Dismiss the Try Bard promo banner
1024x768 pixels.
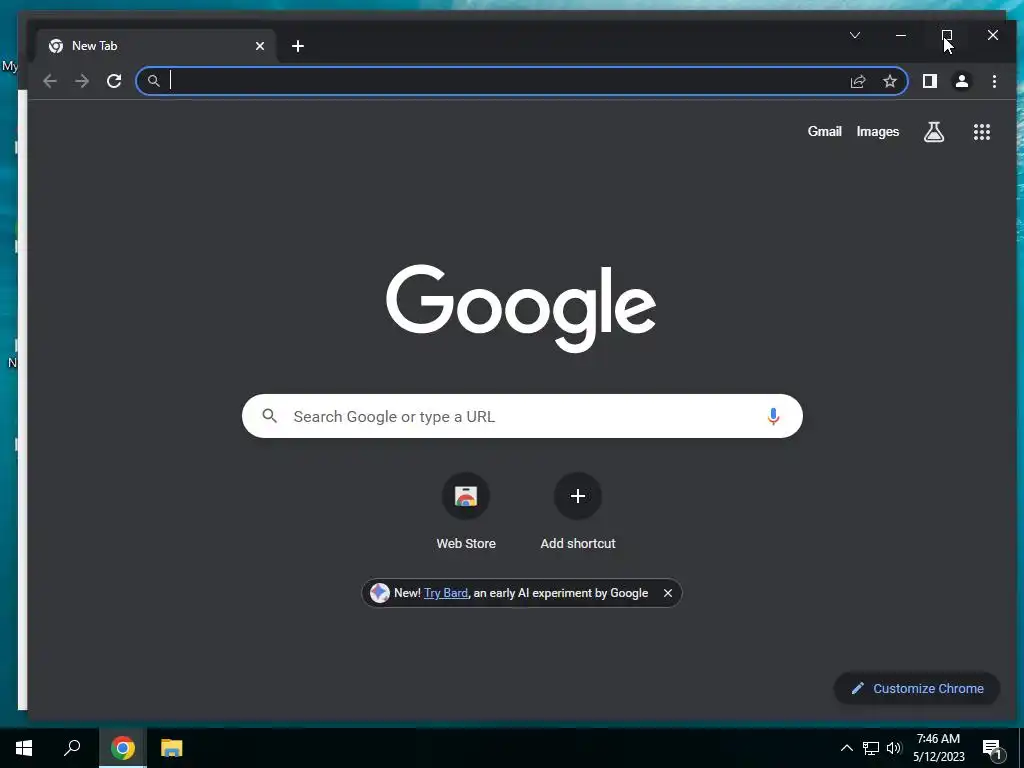tap(667, 593)
